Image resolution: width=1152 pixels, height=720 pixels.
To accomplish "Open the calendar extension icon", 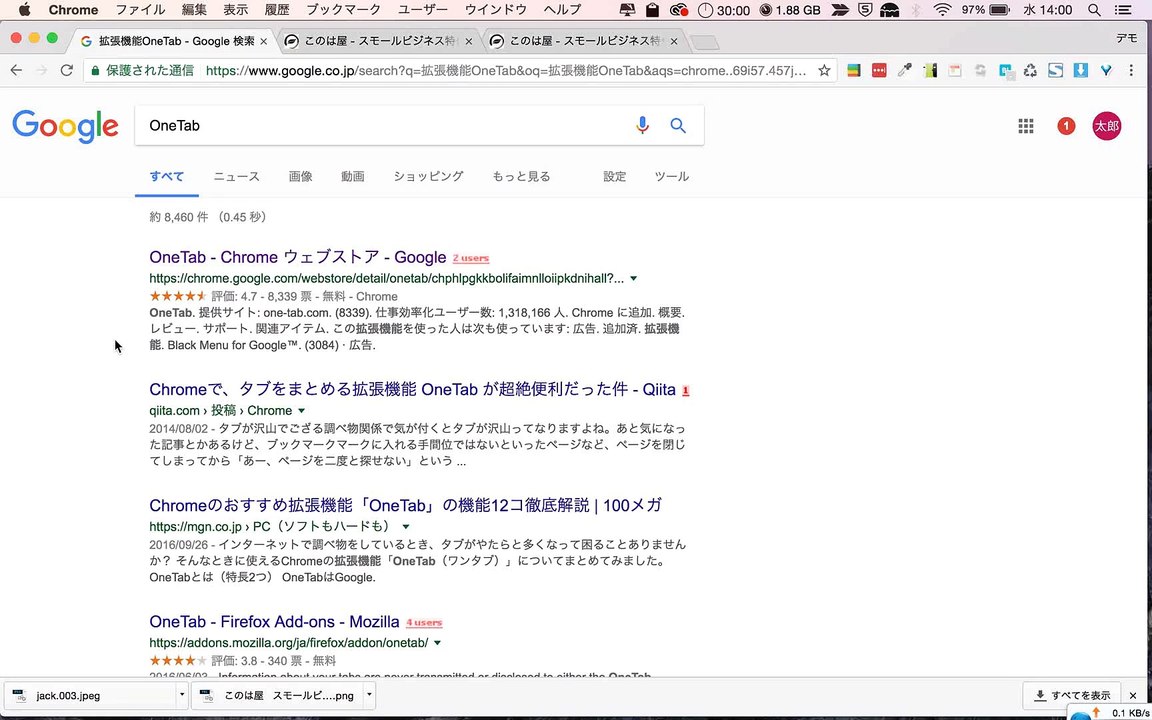I will pos(954,71).
